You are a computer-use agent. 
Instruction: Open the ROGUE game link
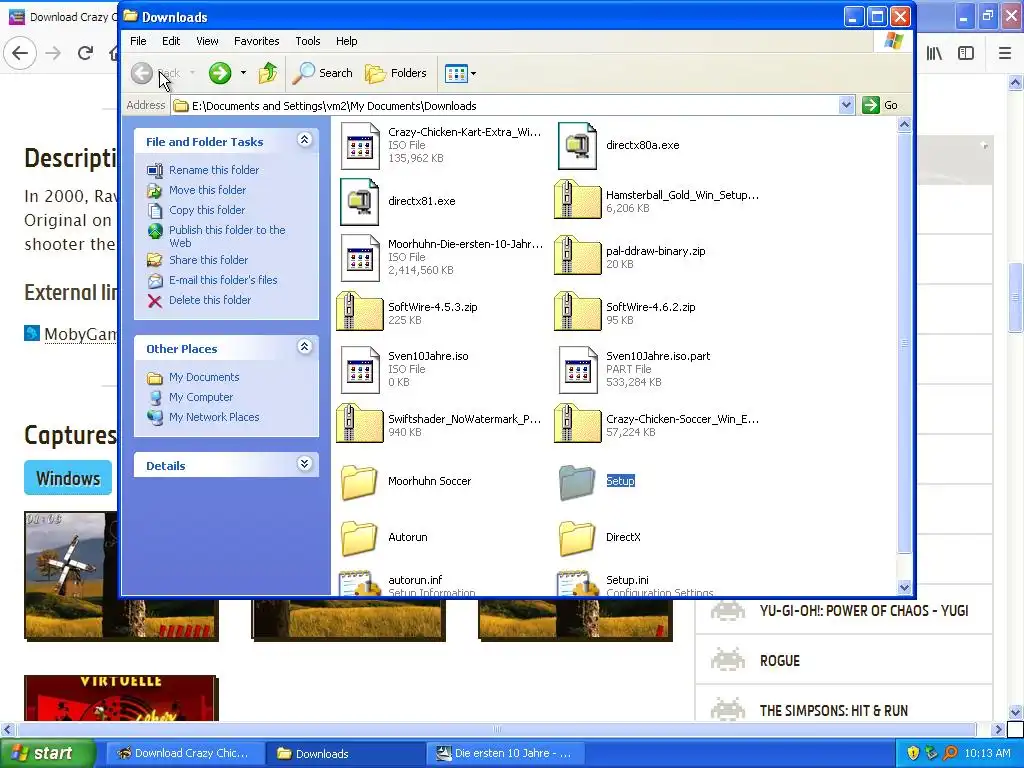click(780, 661)
